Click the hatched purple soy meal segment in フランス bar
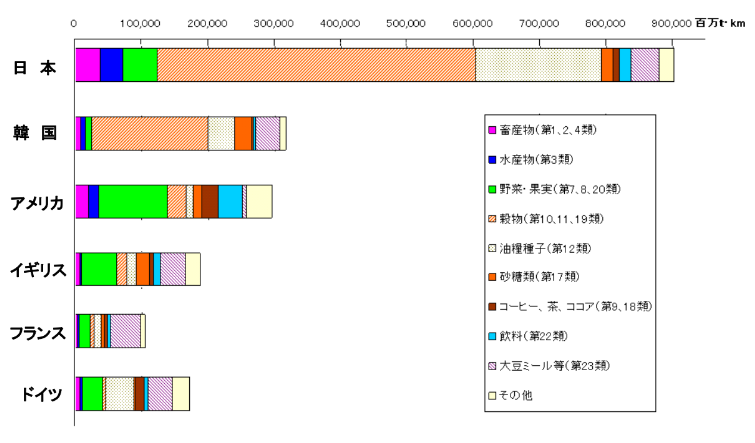This screenshot has width=755, height=443. (126, 331)
